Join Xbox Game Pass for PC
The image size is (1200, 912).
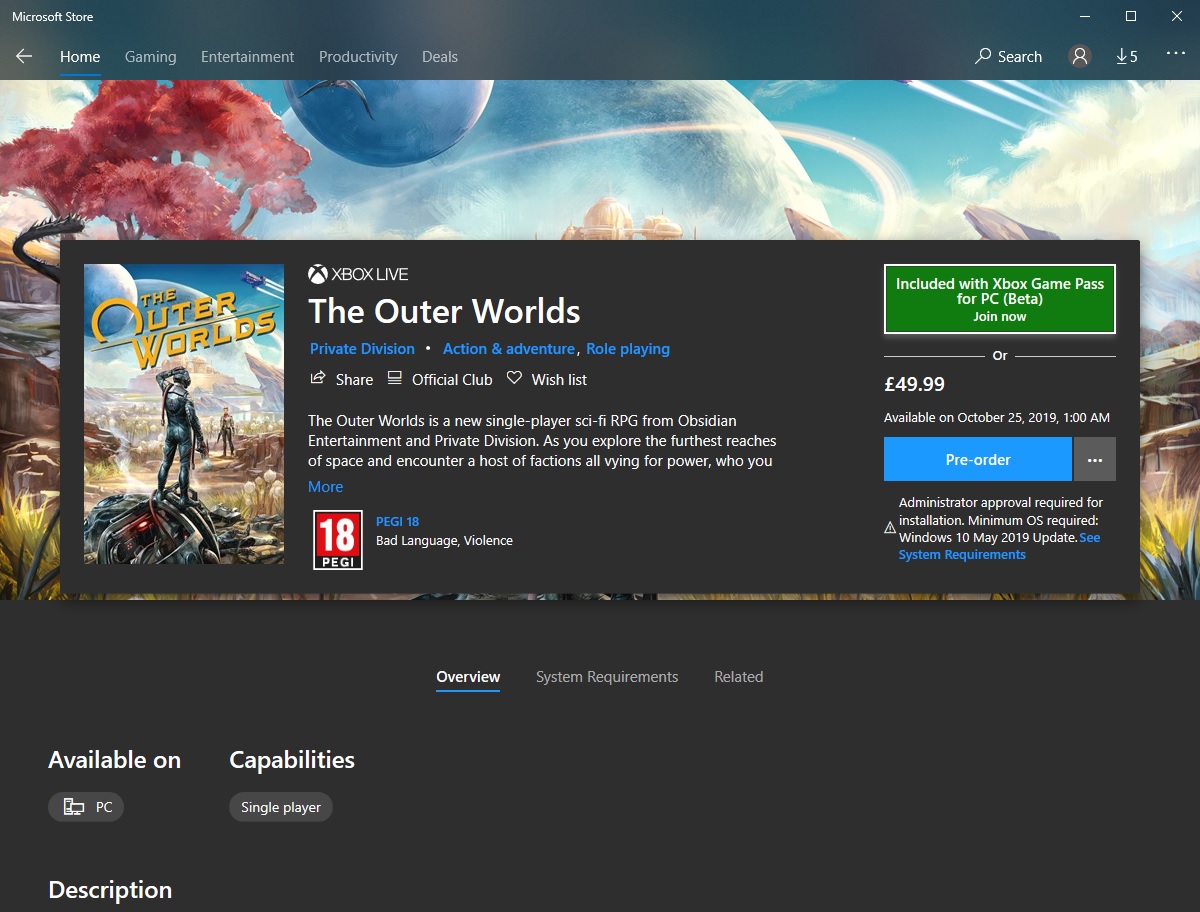(1000, 299)
